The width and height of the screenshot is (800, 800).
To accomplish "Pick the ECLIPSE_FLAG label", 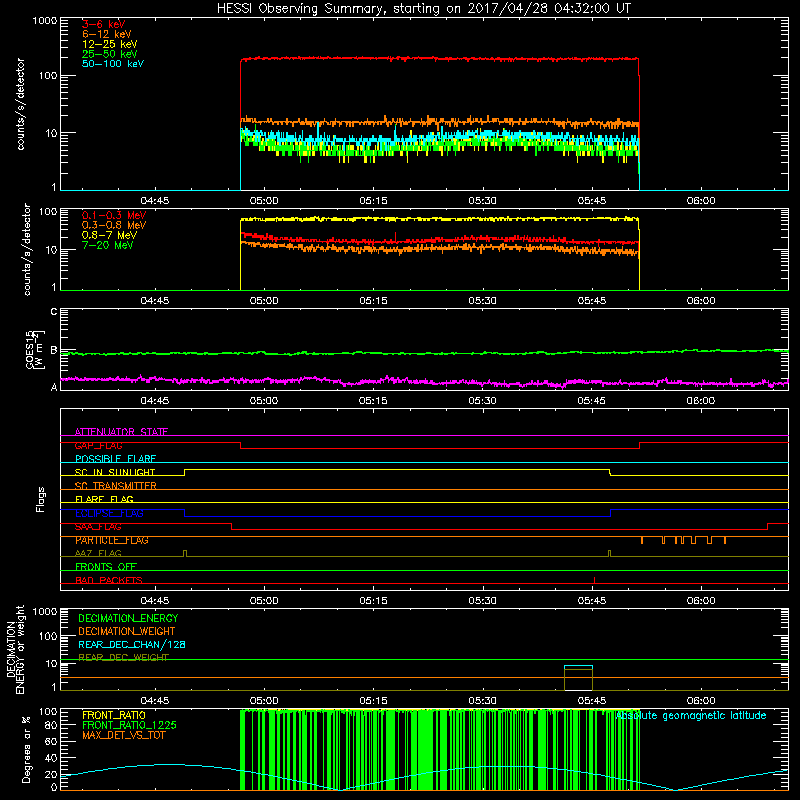I will point(109,513).
